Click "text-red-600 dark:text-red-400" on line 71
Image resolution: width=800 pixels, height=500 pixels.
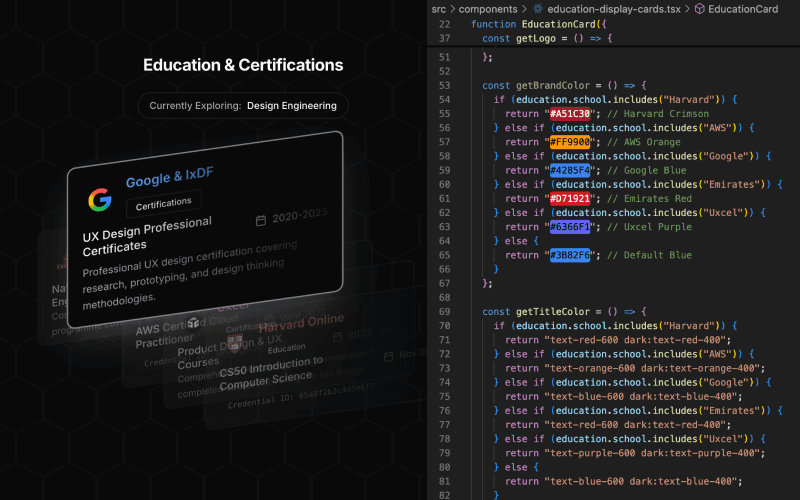[635, 340]
